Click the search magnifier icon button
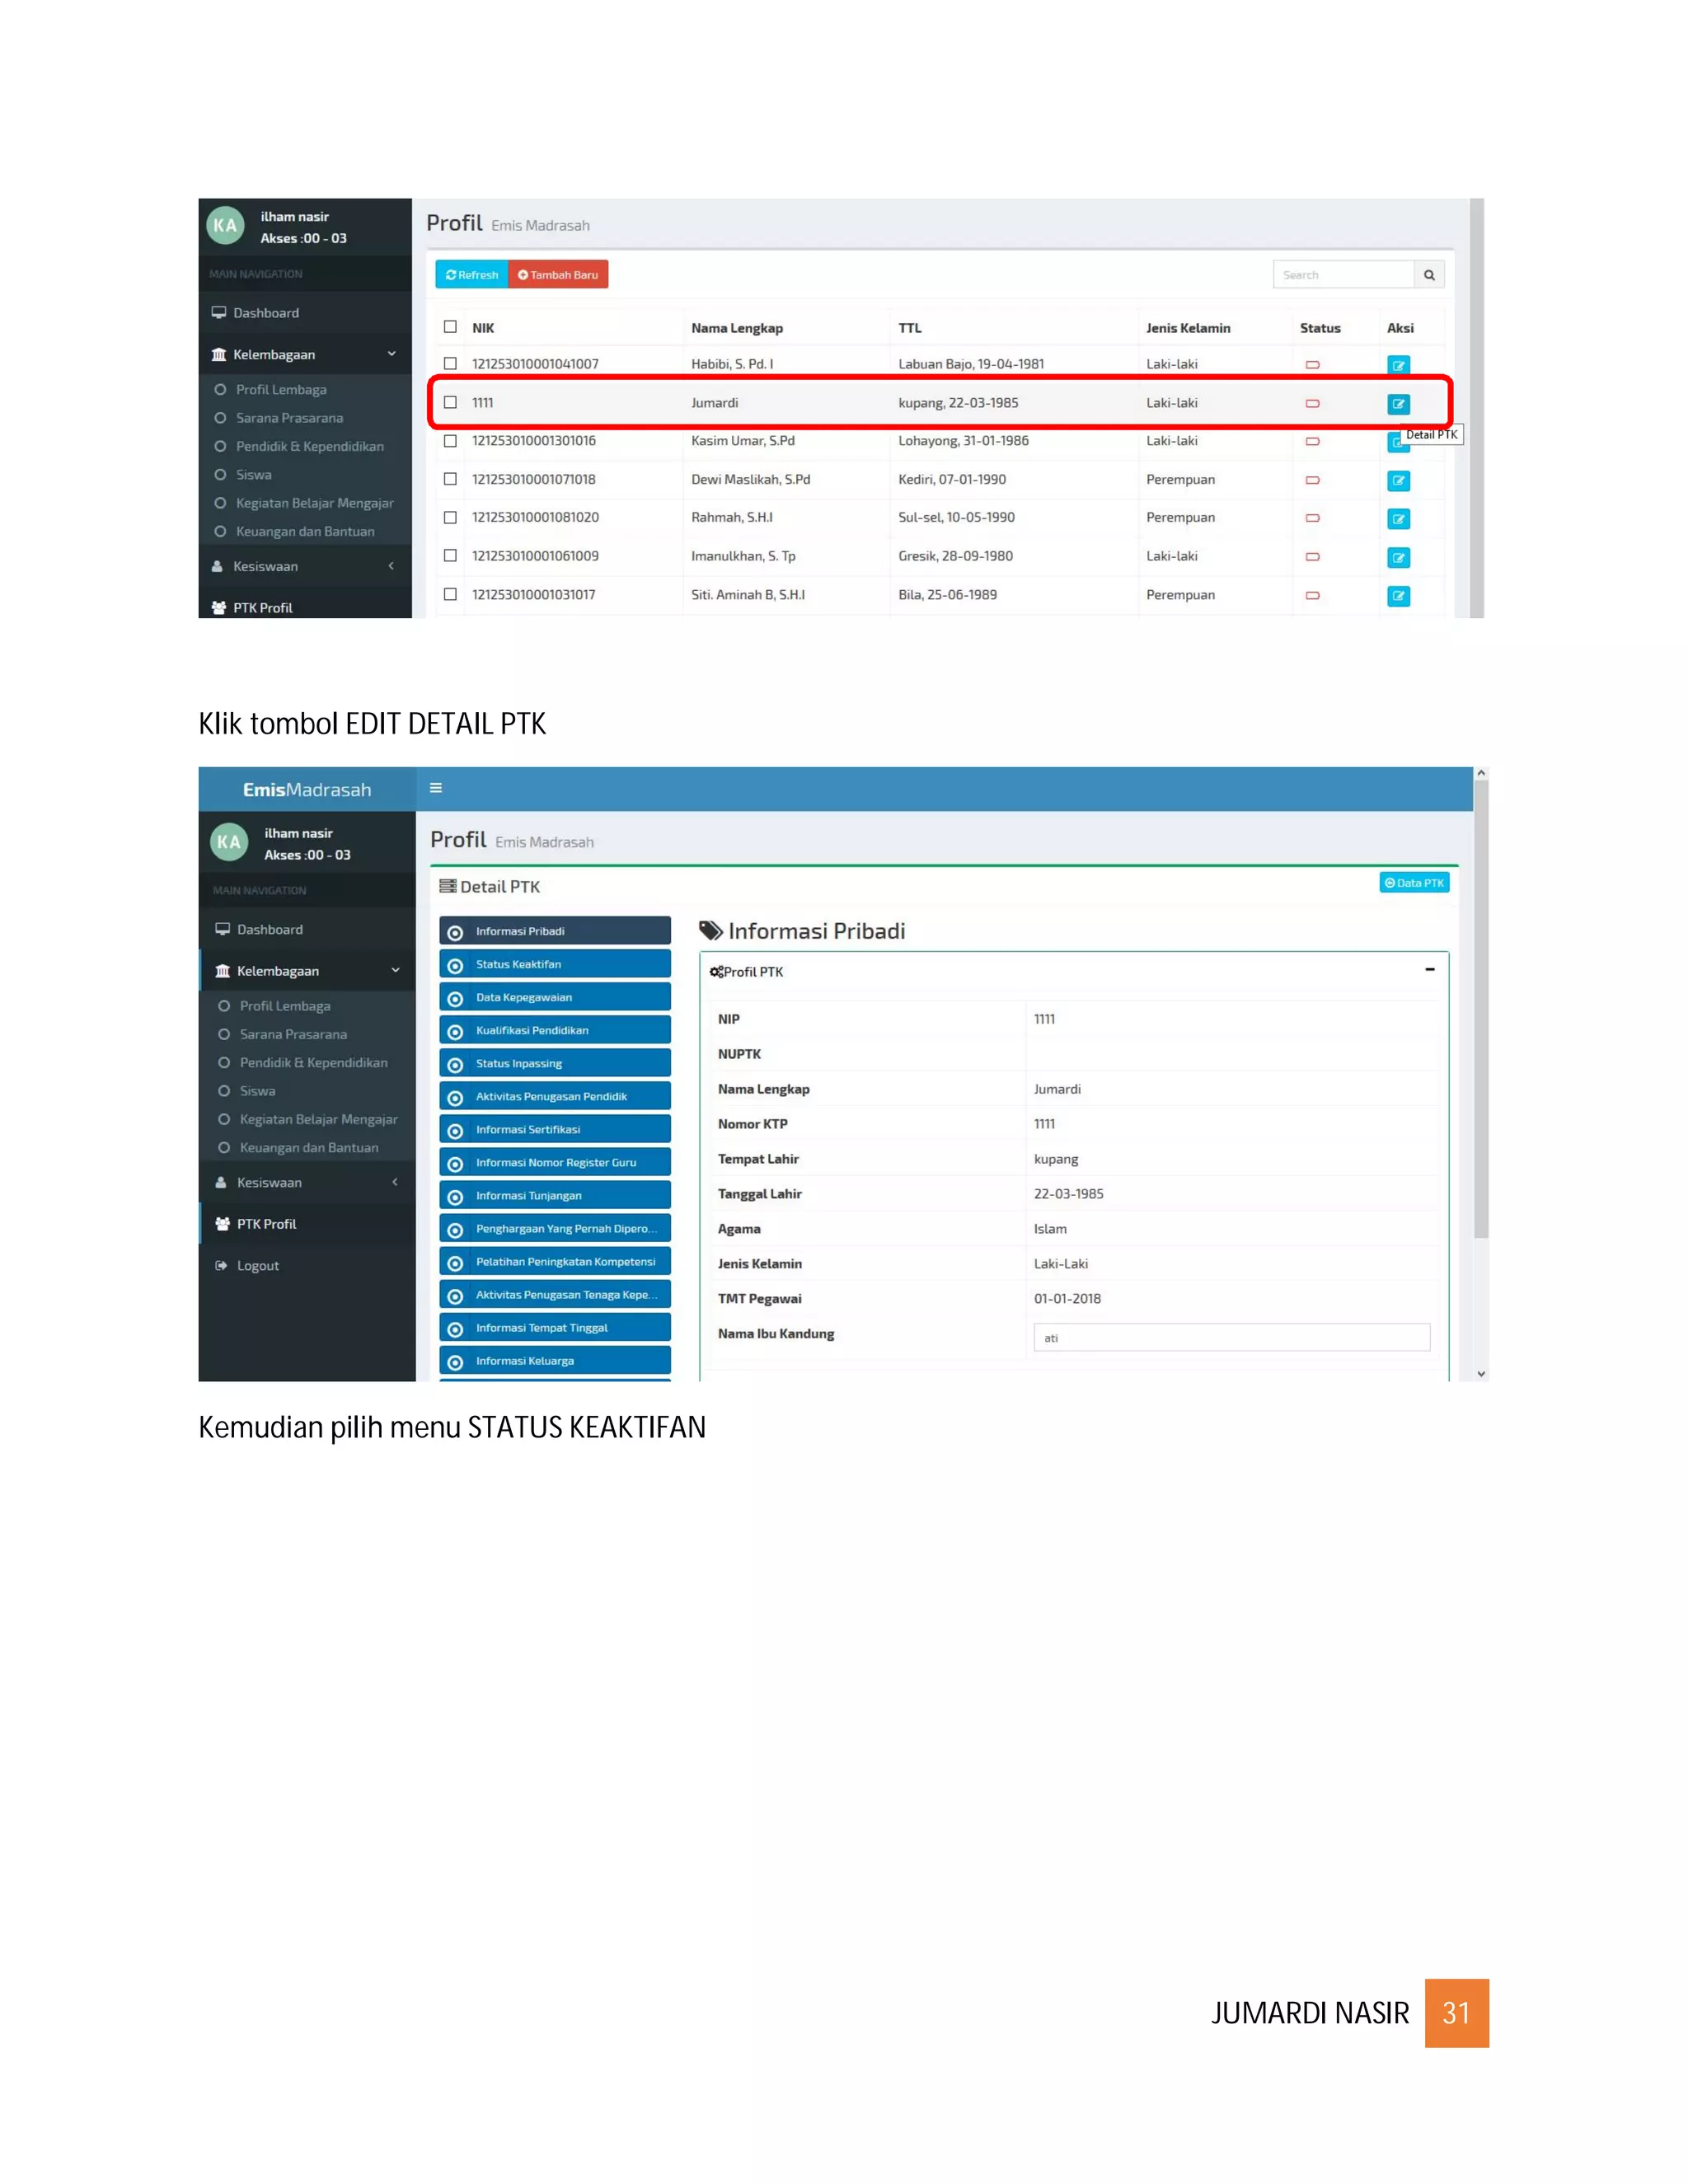This screenshot has width=1688, height=2184. pos(1429,275)
